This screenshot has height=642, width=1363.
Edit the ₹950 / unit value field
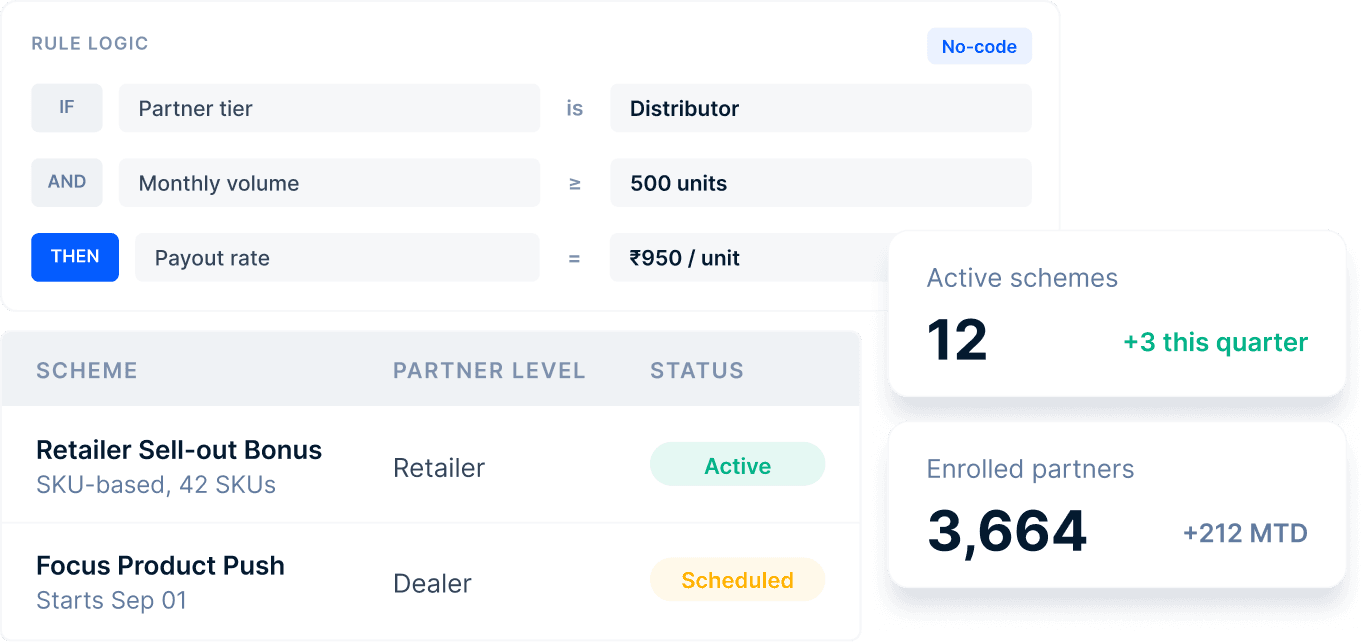pos(750,257)
